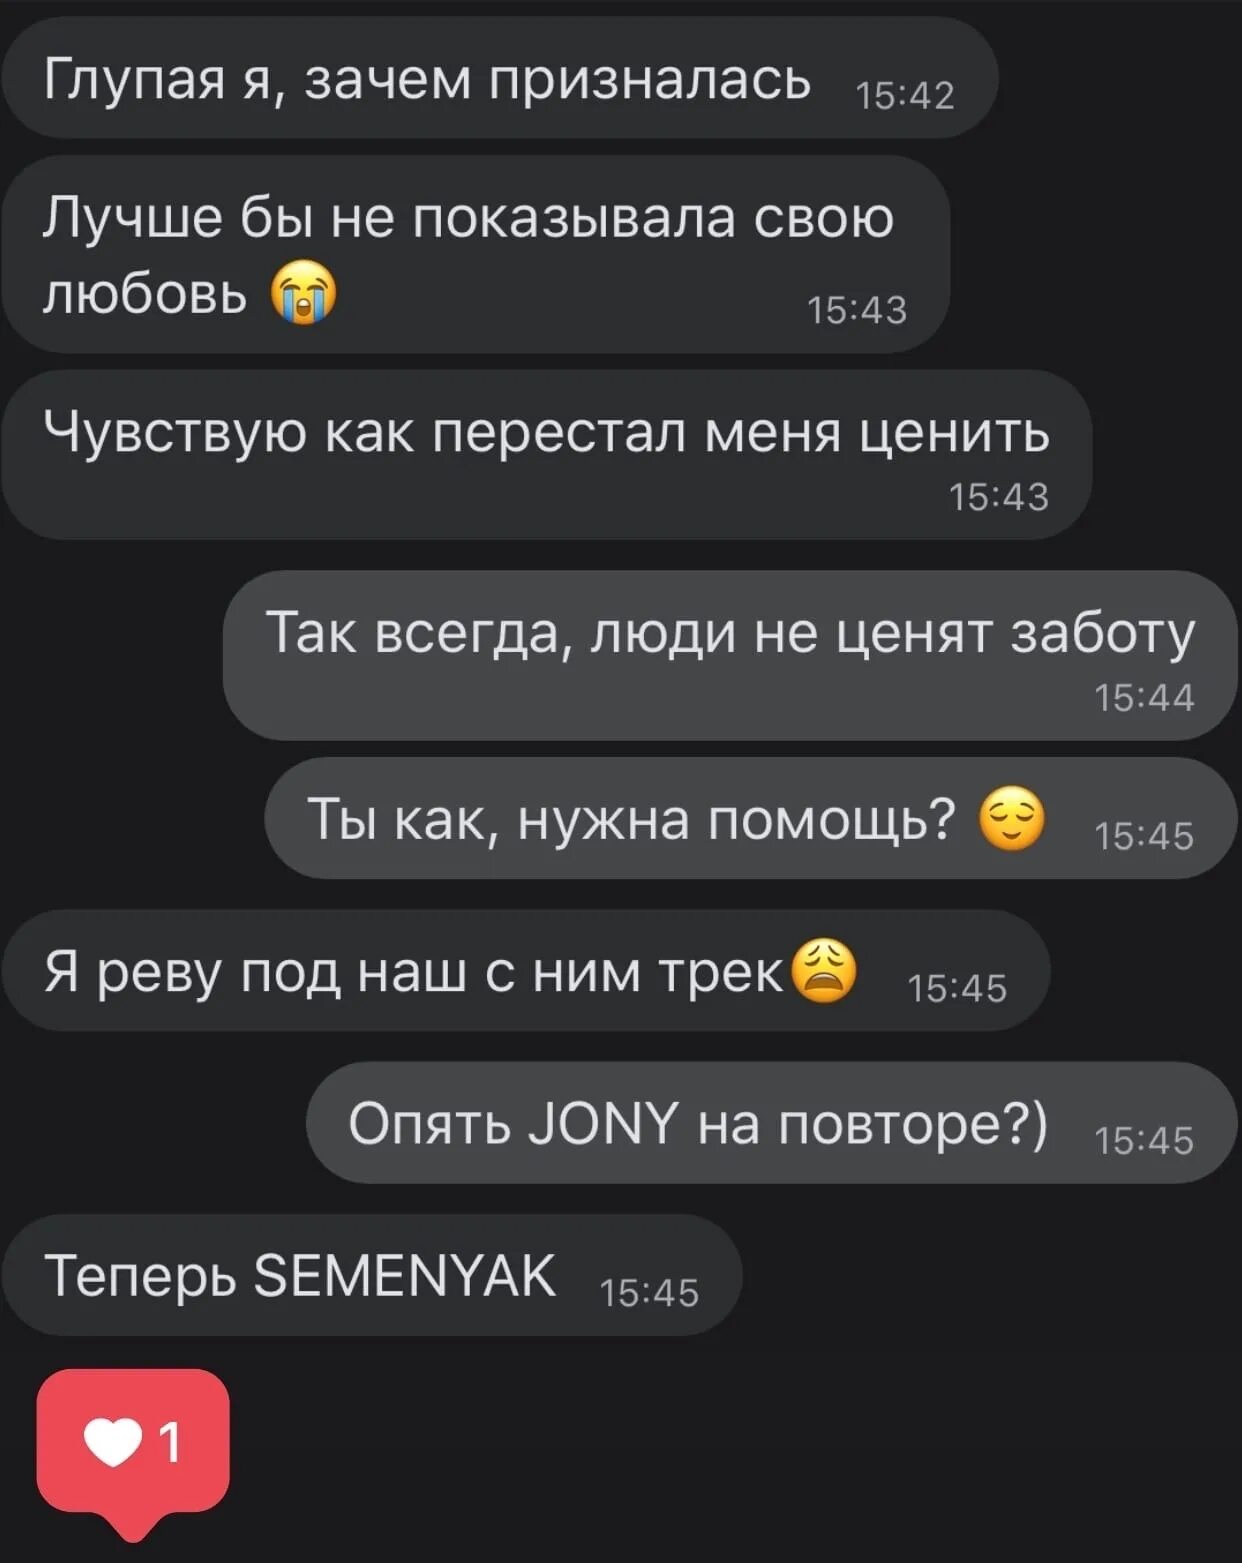Screen dimensions: 1242x1563
Task: Click the weary face emoji after трек
Action: pyautogui.click(x=824, y=971)
